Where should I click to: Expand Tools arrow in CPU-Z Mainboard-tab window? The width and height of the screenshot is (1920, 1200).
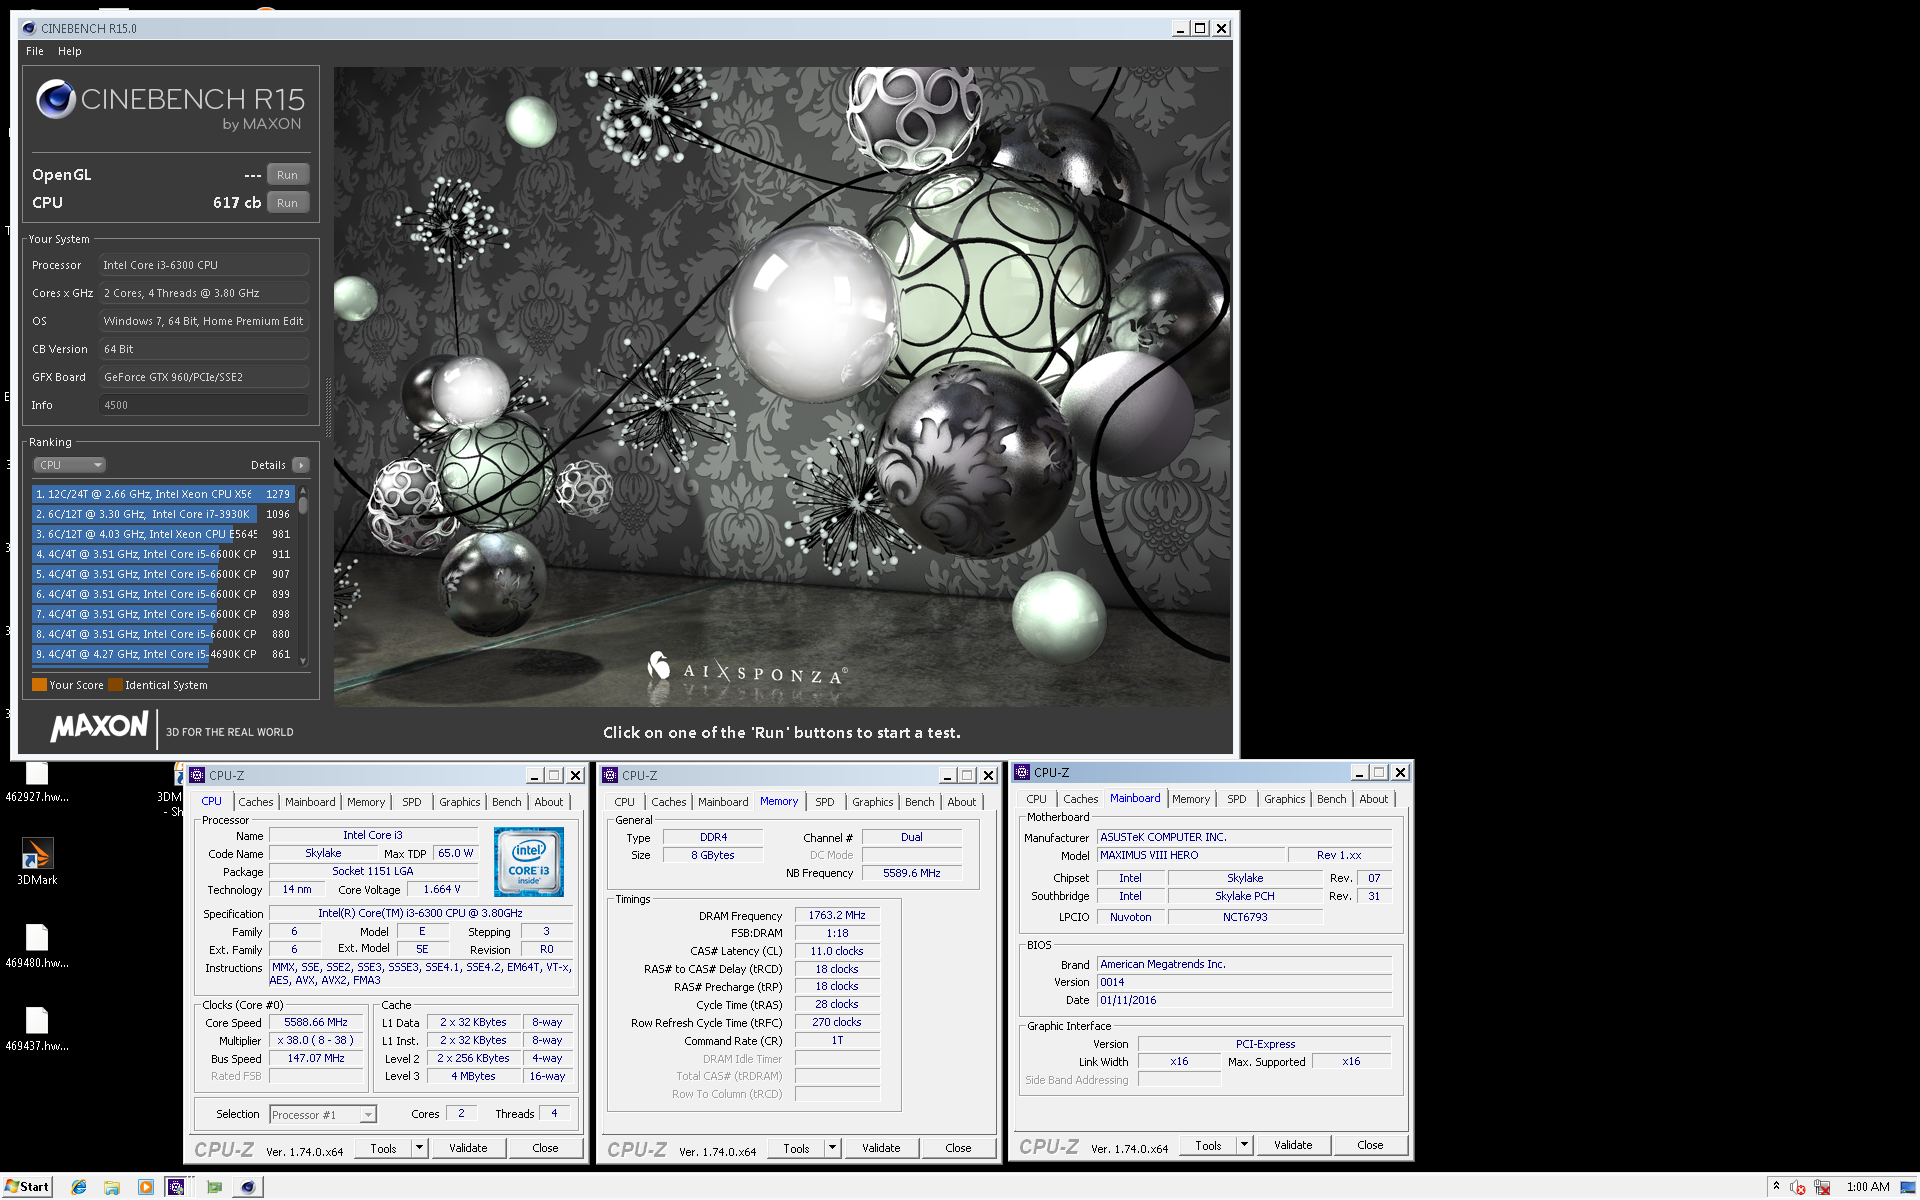coord(1245,1145)
